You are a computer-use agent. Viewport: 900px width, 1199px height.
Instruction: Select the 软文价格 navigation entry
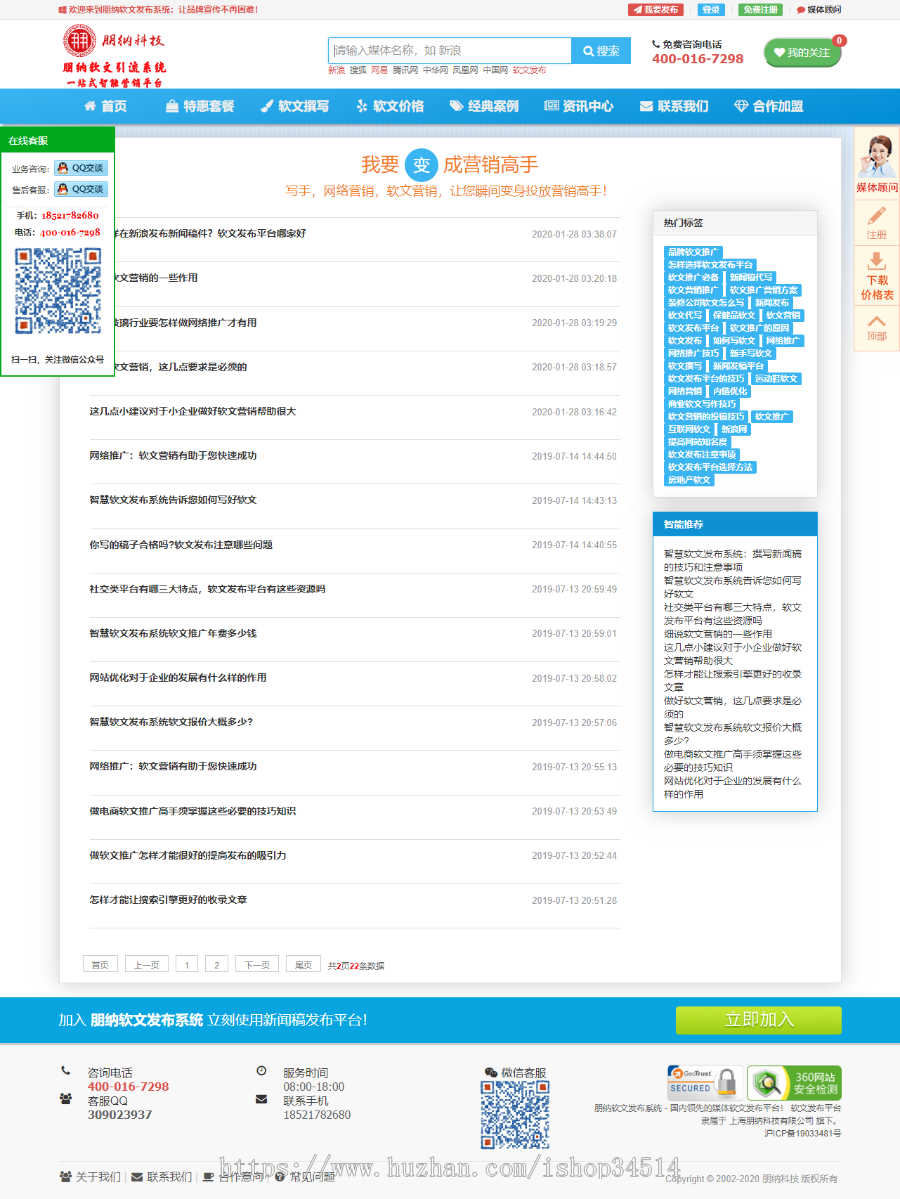coord(392,105)
